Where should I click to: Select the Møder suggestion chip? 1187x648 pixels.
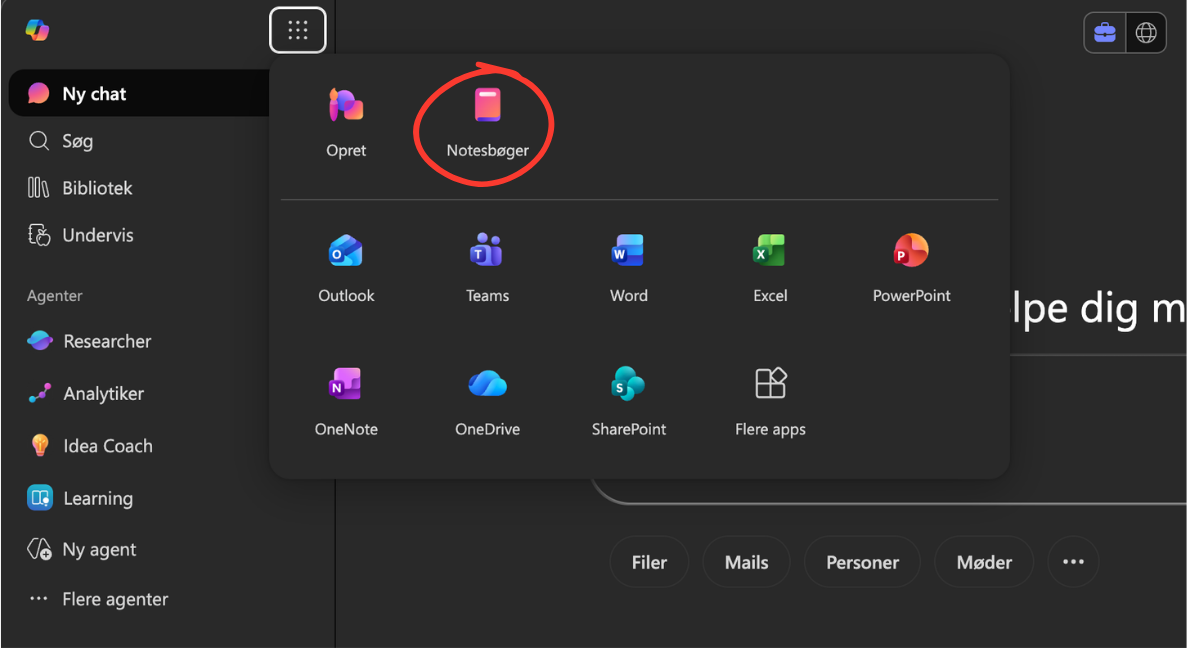click(x=984, y=562)
